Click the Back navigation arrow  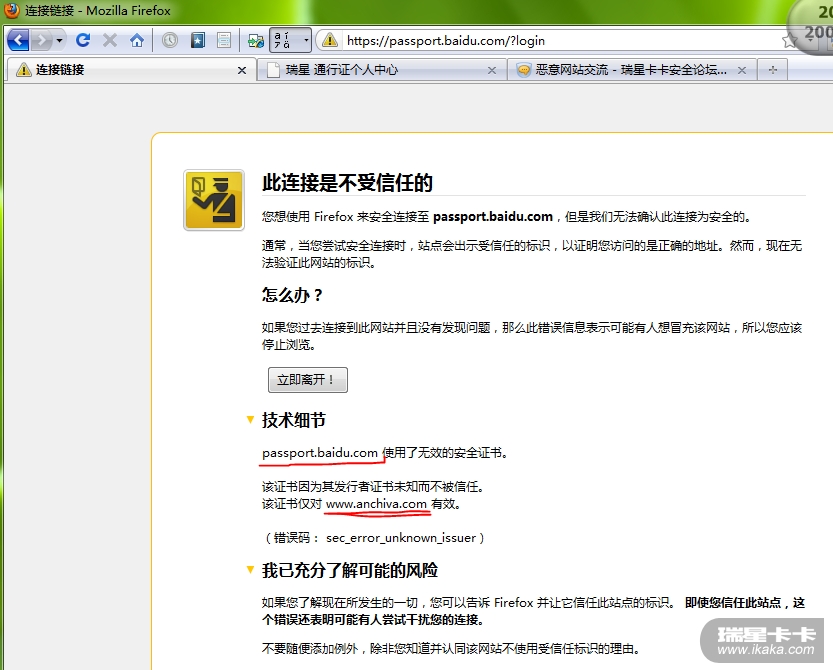pos(18,40)
